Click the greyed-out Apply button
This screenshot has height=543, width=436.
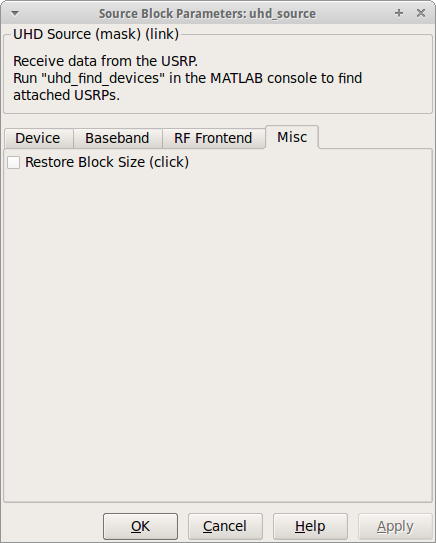point(395,526)
